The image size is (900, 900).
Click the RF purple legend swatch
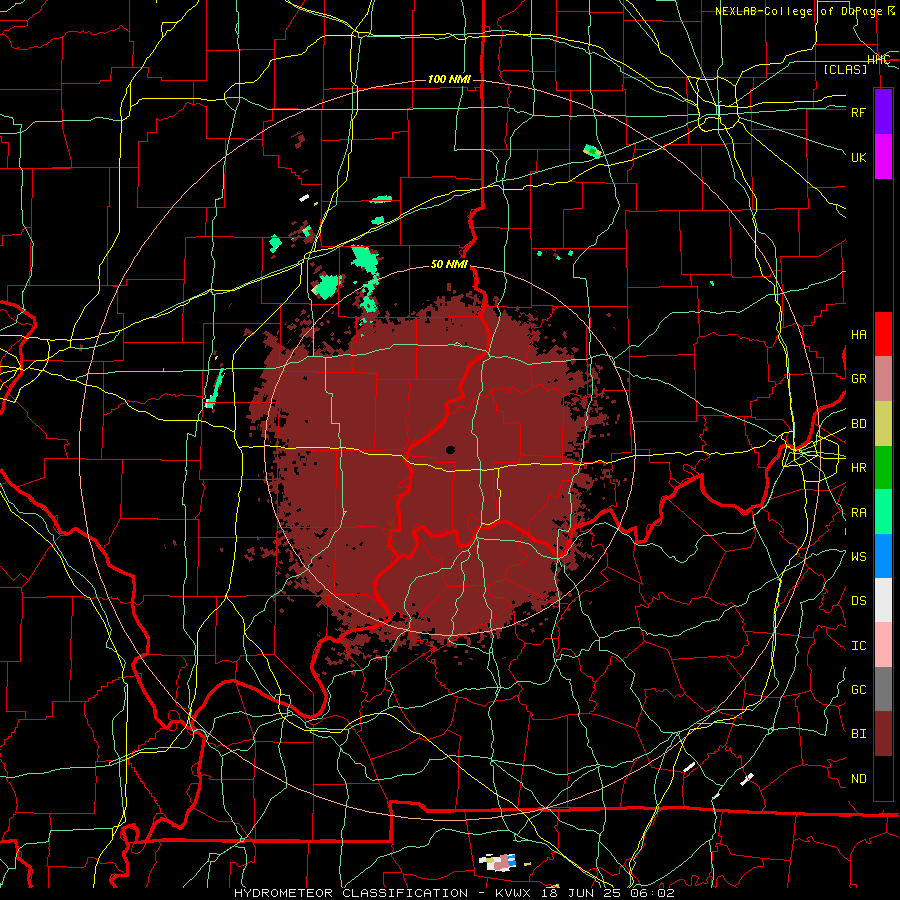(883, 112)
